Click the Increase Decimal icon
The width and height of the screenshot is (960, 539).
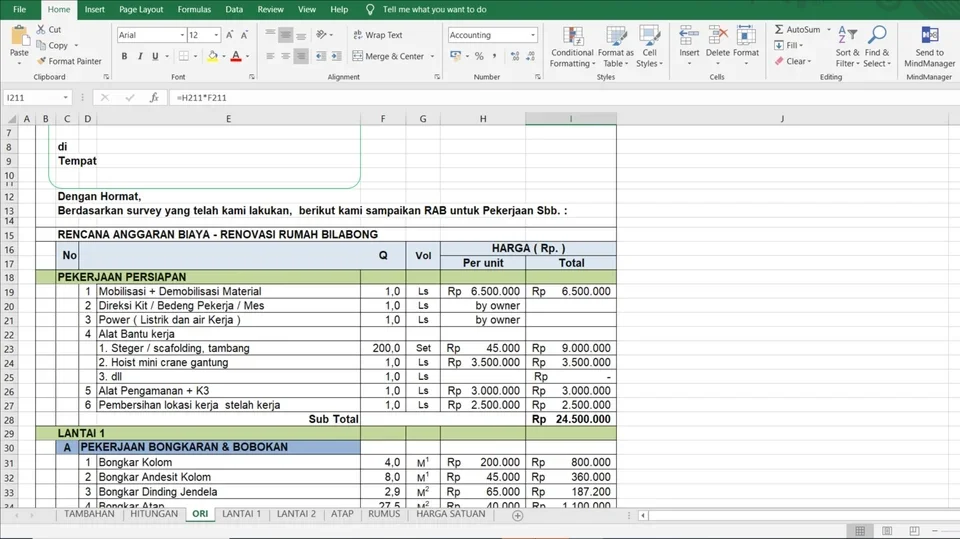coord(515,56)
